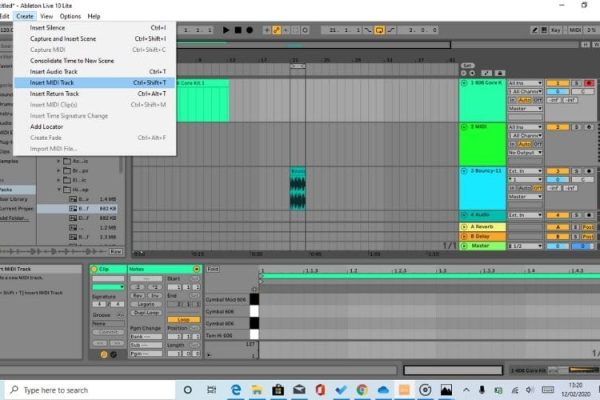Screen dimensions: 600x400
Task: Choose Consolidate Time to New Scene
Action: [95, 60]
